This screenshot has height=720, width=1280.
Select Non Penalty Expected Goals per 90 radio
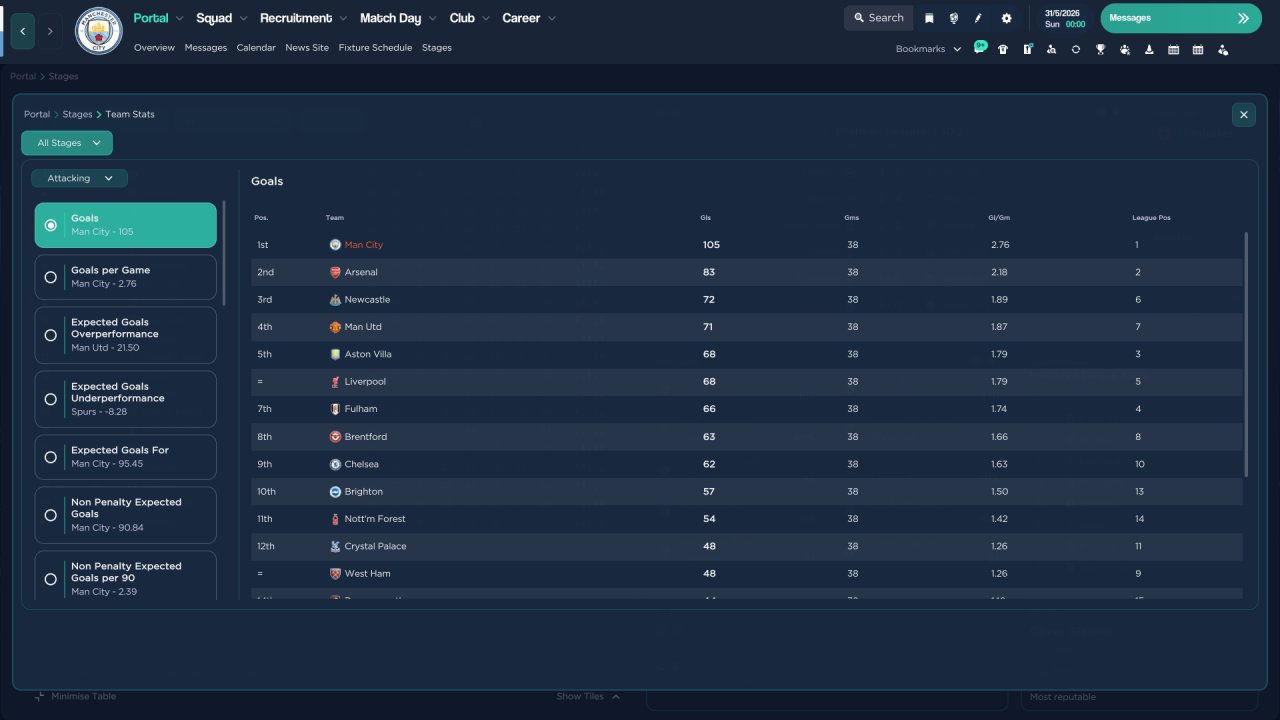(51, 579)
